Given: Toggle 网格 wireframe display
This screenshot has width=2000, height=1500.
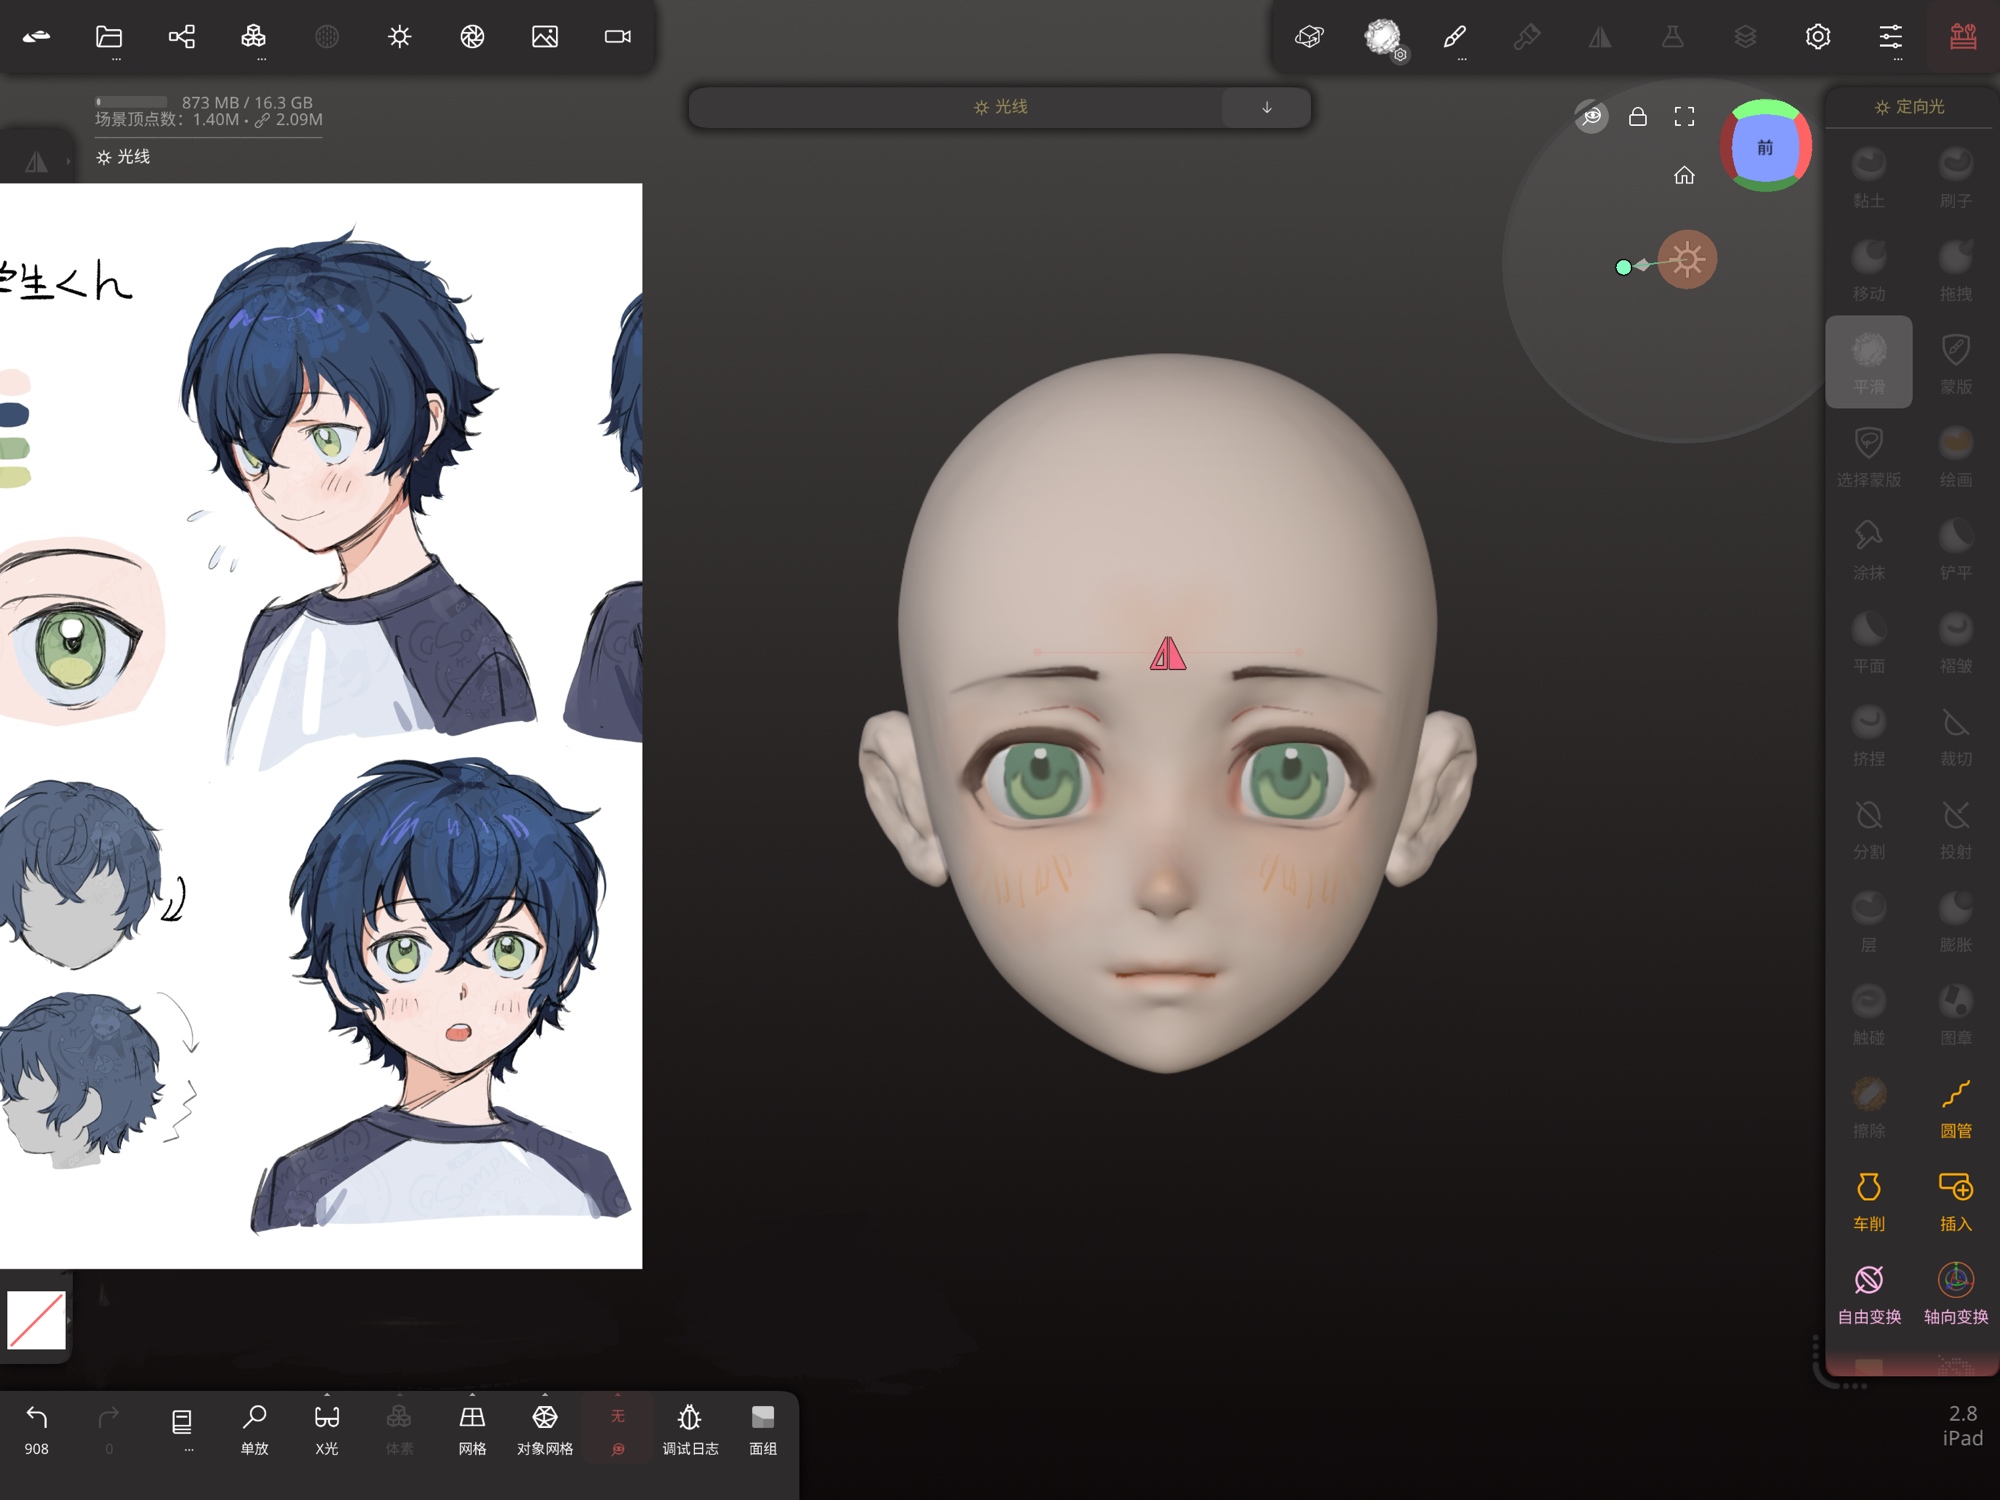Looking at the screenshot, I should (472, 1427).
